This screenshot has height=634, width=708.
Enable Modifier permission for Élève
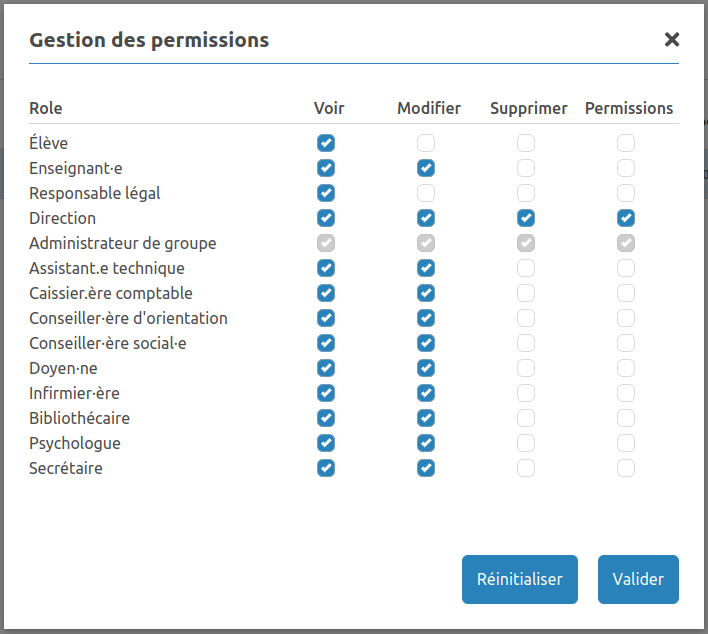426,143
